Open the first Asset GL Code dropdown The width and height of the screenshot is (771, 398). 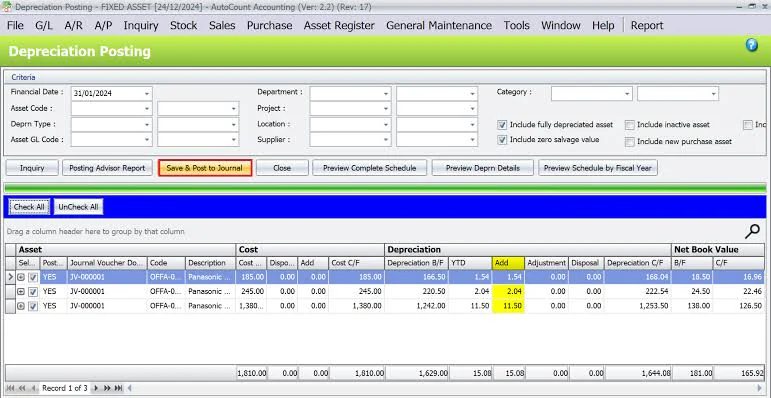coord(147,140)
